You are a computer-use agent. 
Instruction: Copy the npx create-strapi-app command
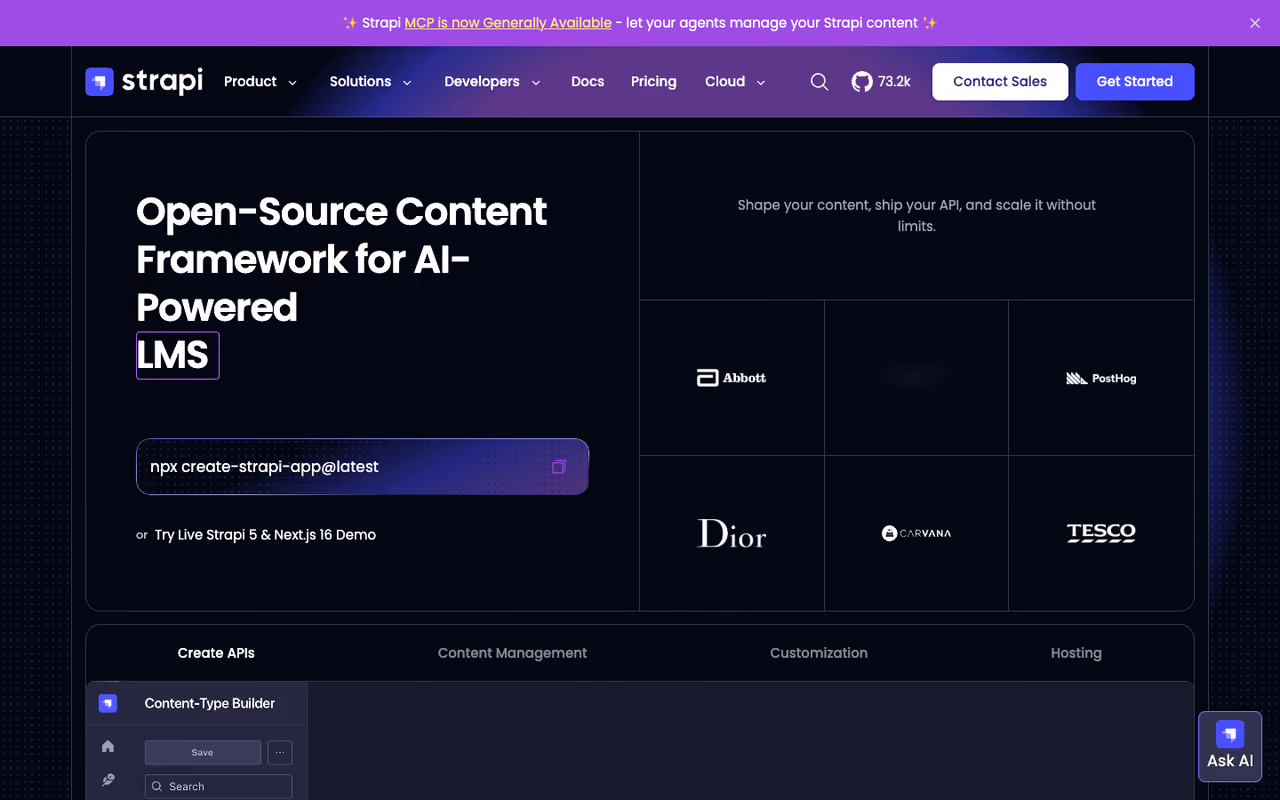559,467
